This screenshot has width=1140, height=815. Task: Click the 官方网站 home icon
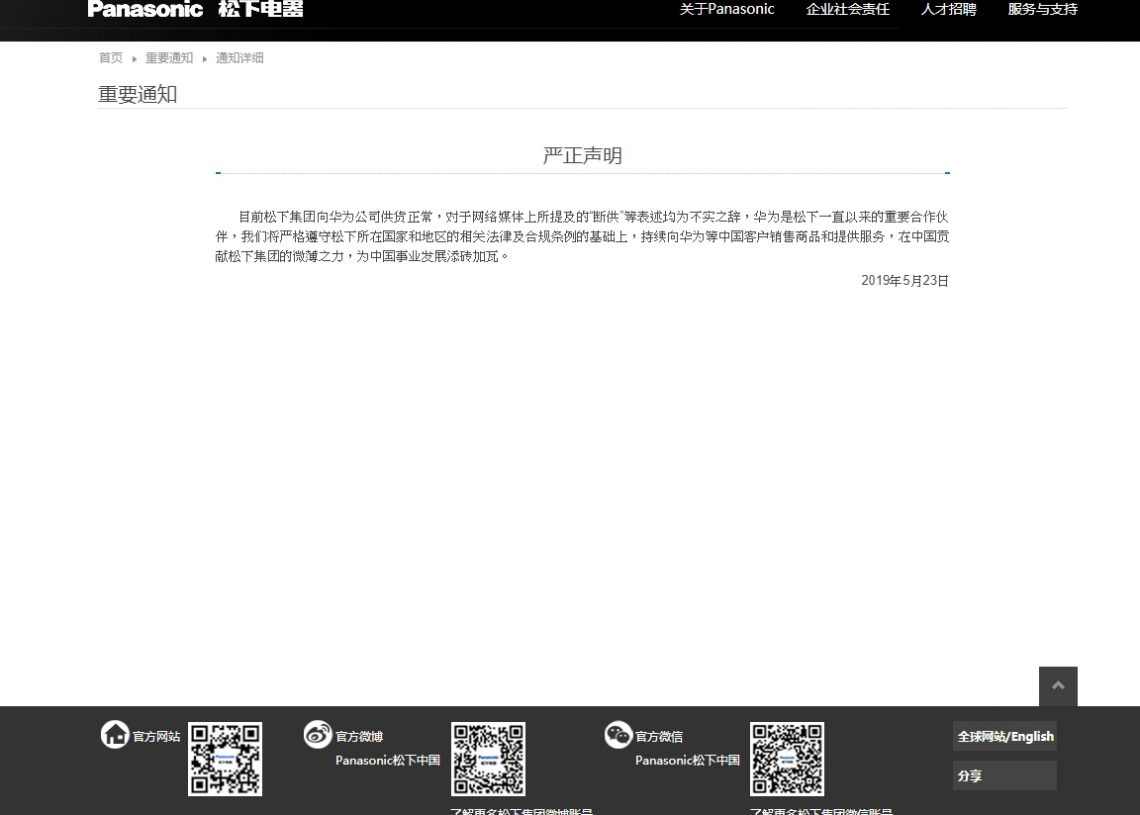[114, 734]
